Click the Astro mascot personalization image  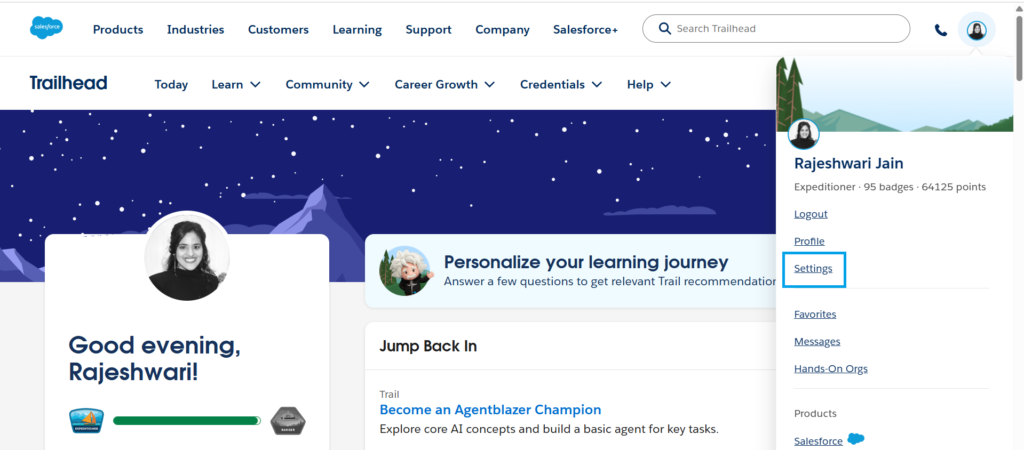[405, 271]
